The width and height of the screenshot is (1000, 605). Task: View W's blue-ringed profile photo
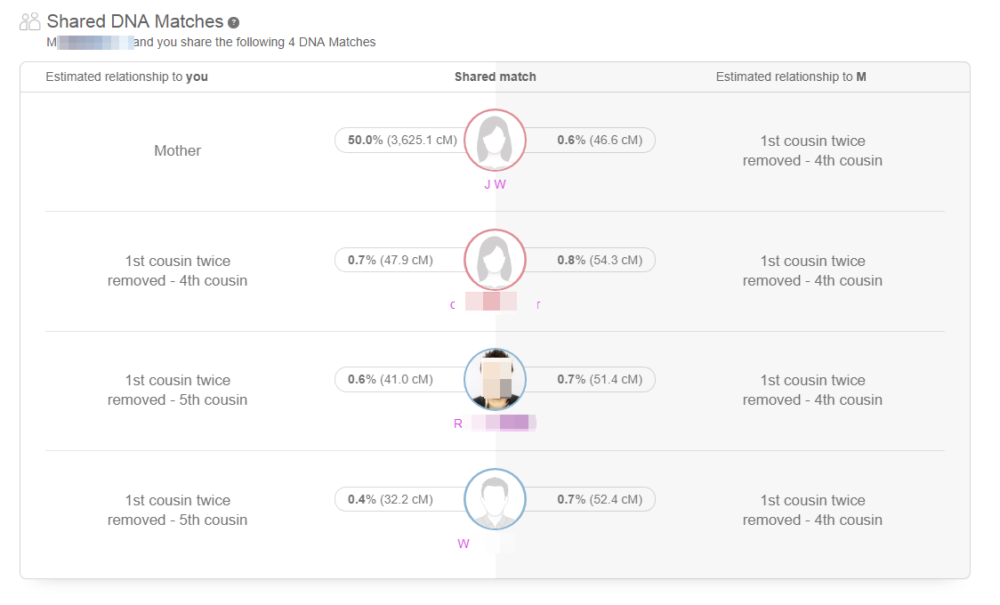(x=494, y=500)
